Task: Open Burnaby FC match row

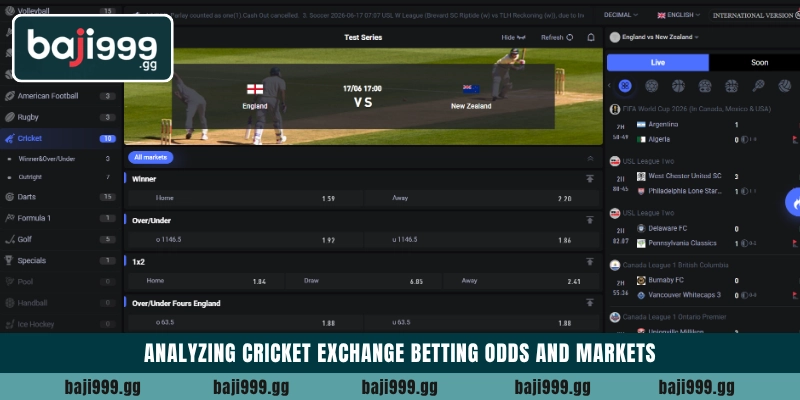Action: pos(704,288)
